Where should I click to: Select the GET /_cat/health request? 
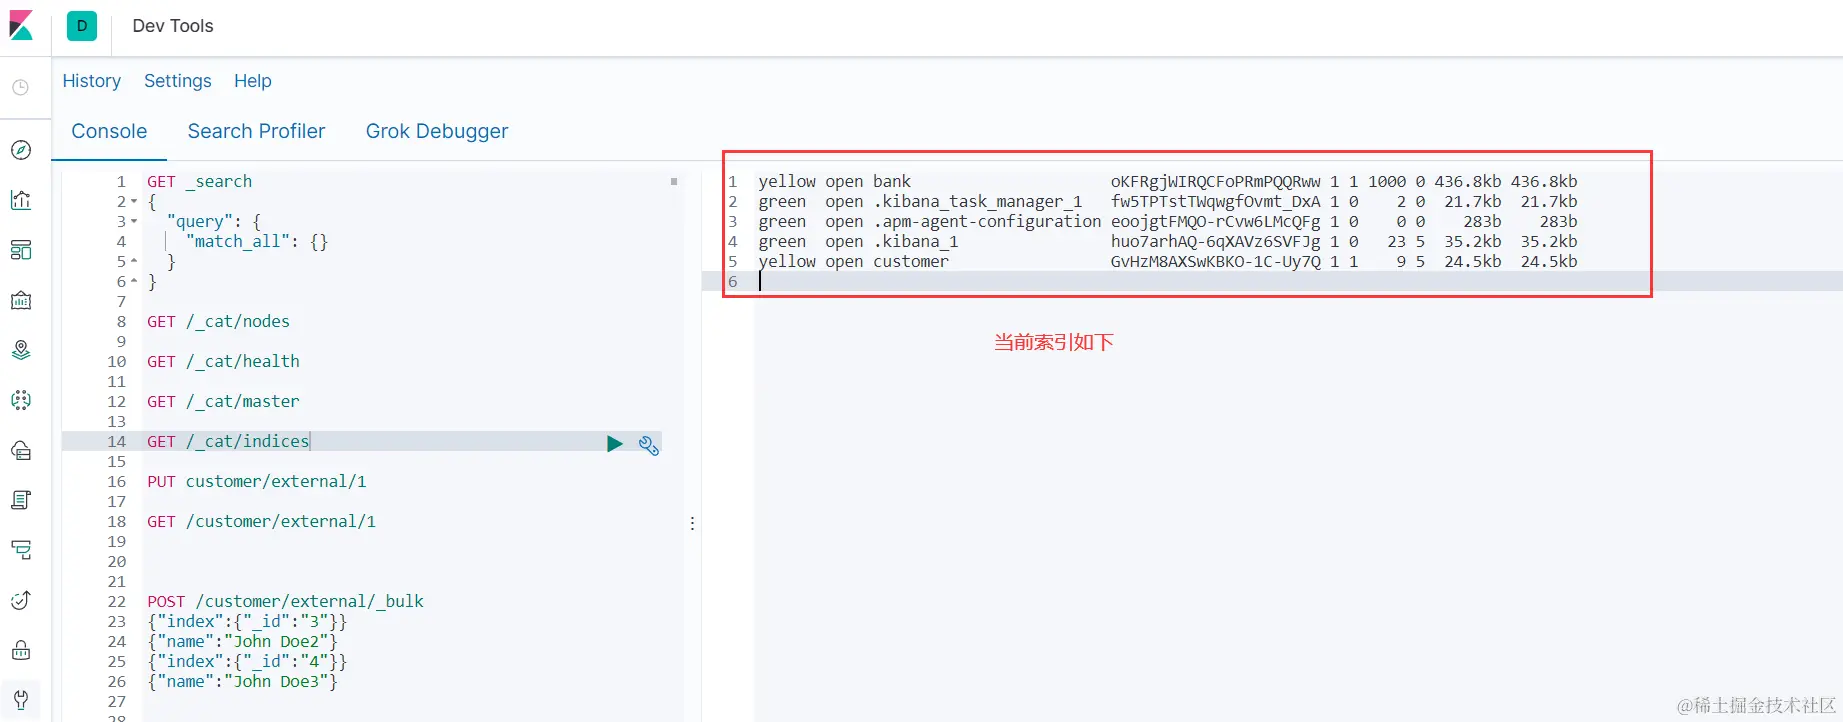(223, 362)
